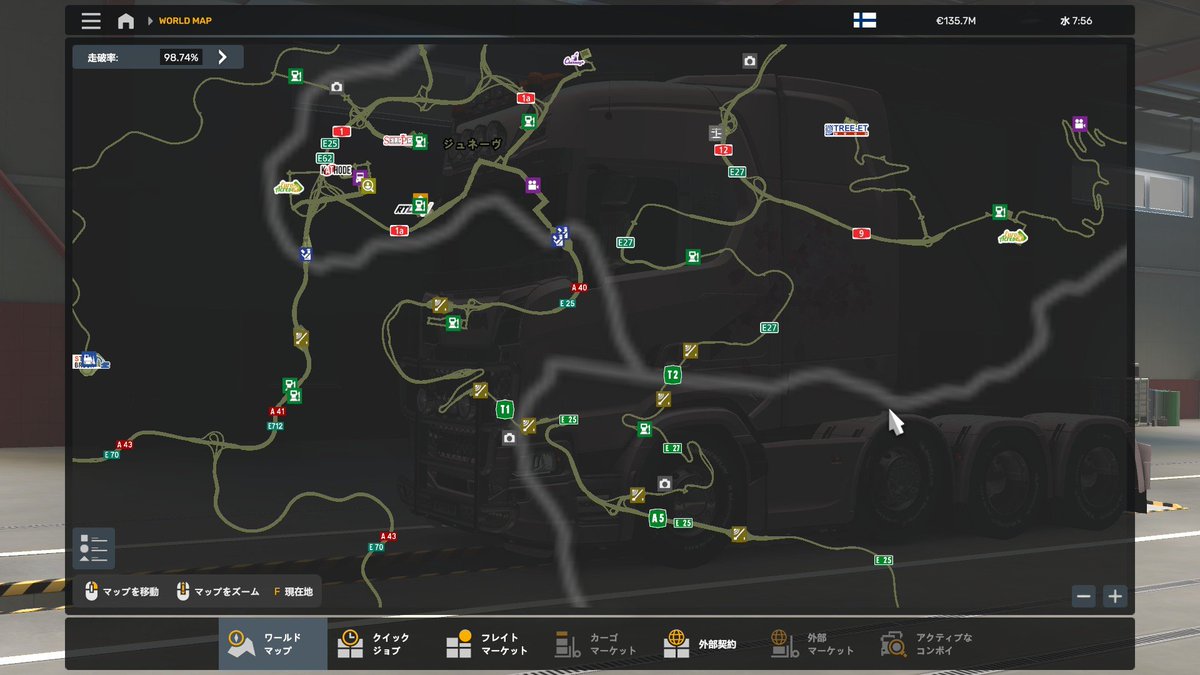Zoom in with the plus button

tap(1115, 596)
